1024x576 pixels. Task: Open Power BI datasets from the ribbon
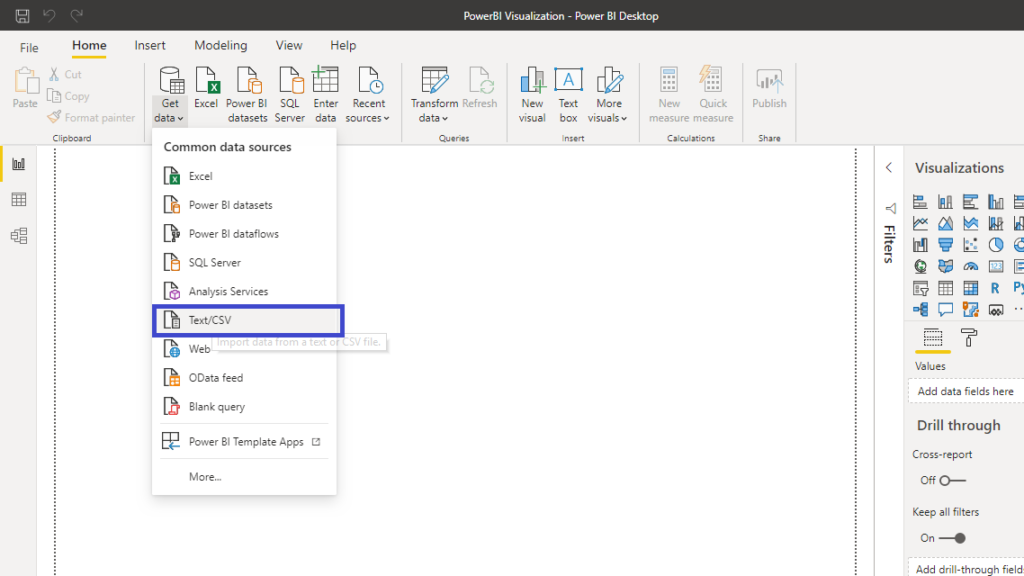(x=247, y=95)
